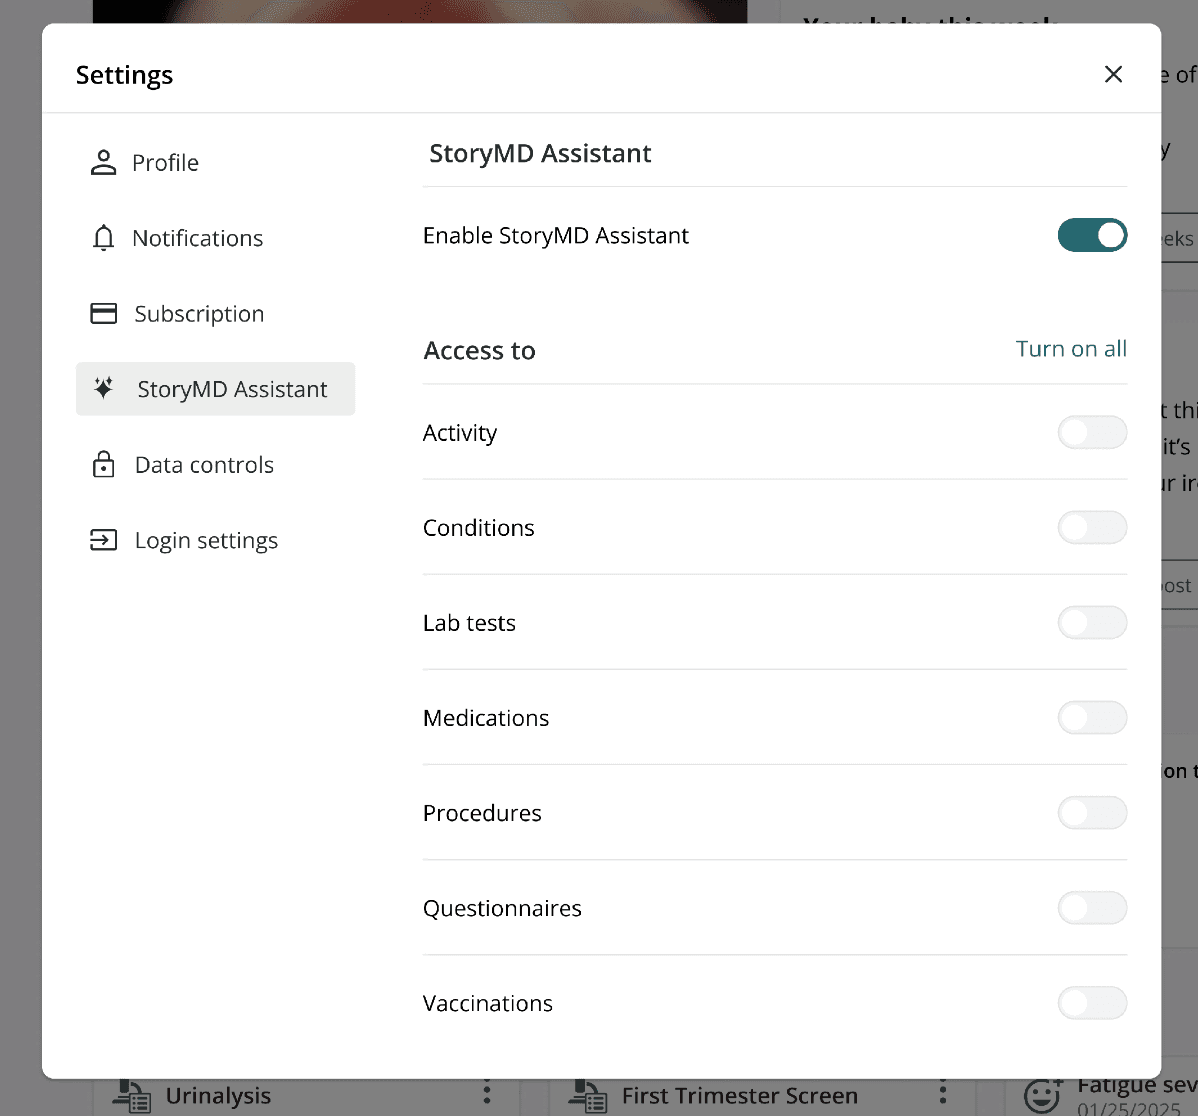Click the Settings dialog title

[x=125, y=75]
